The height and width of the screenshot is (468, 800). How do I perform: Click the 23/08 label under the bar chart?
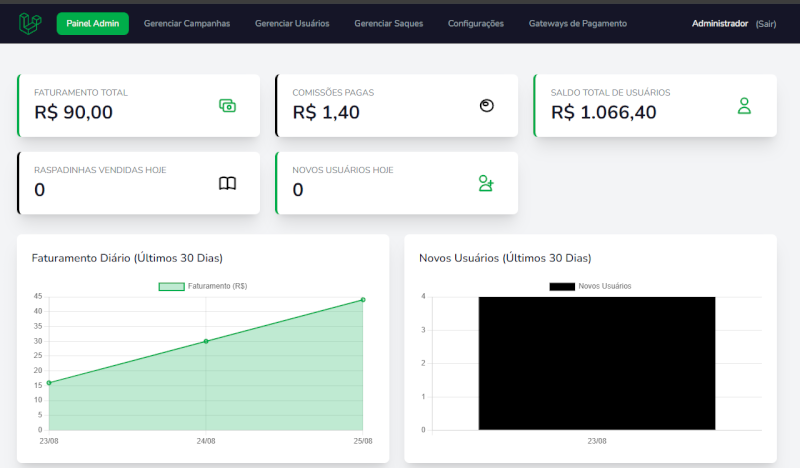pyautogui.click(x=597, y=441)
